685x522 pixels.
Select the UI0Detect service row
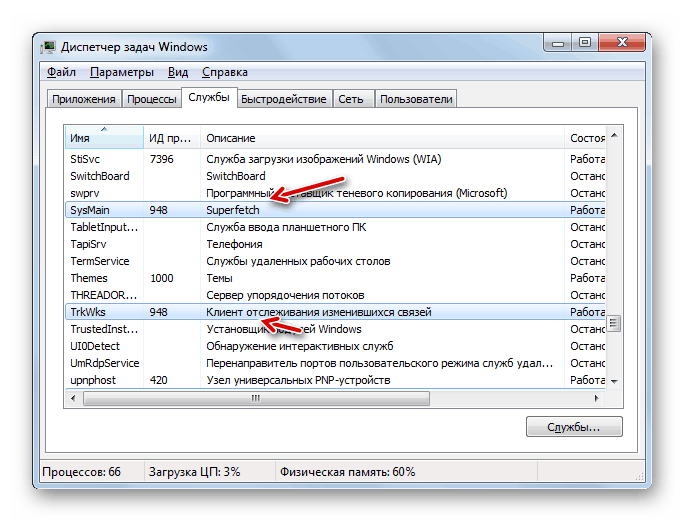(x=335, y=346)
